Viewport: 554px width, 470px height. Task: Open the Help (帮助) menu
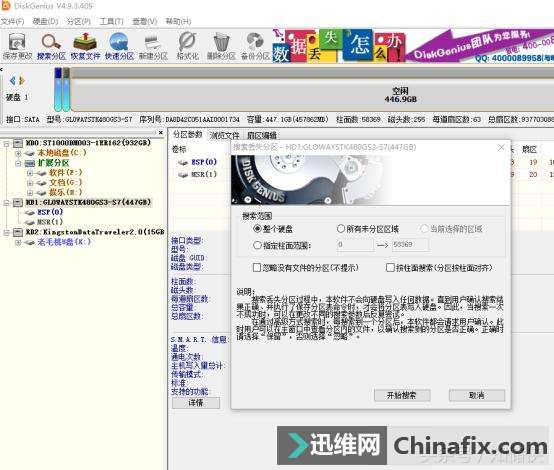[178, 22]
